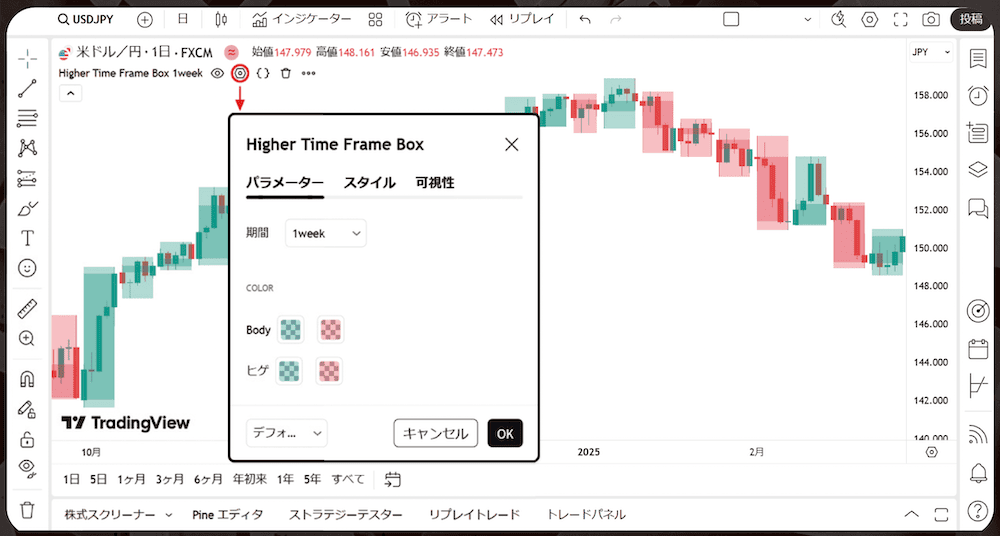Take chart snapshot with camera icon
This screenshot has width=1000, height=536.
click(931, 19)
